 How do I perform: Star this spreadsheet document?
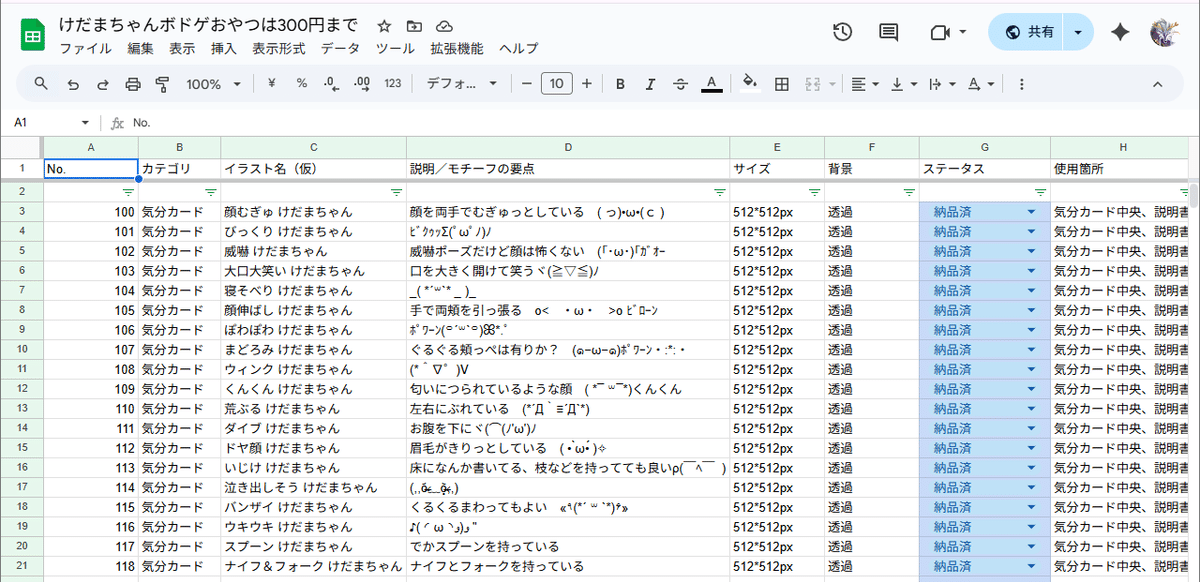(x=385, y=26)
